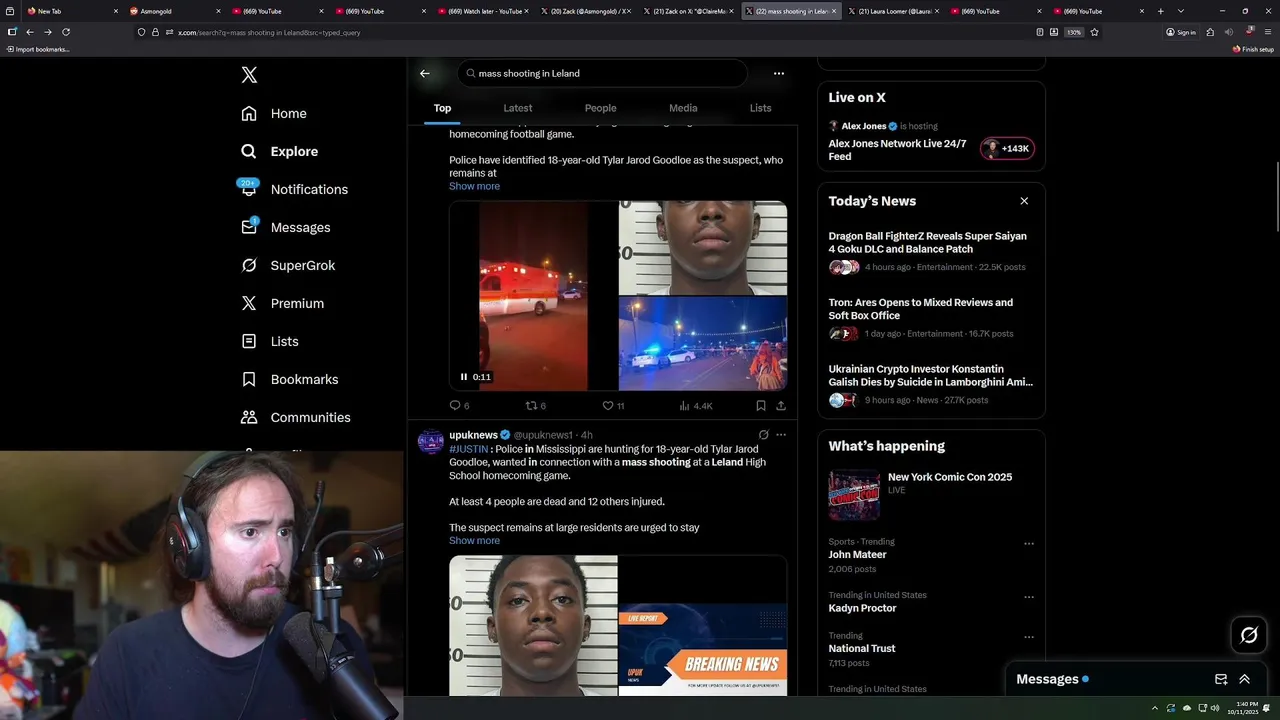1280x720 pixels.
Task: Open Messages in the left sidebar
Action: click(285, 228)
